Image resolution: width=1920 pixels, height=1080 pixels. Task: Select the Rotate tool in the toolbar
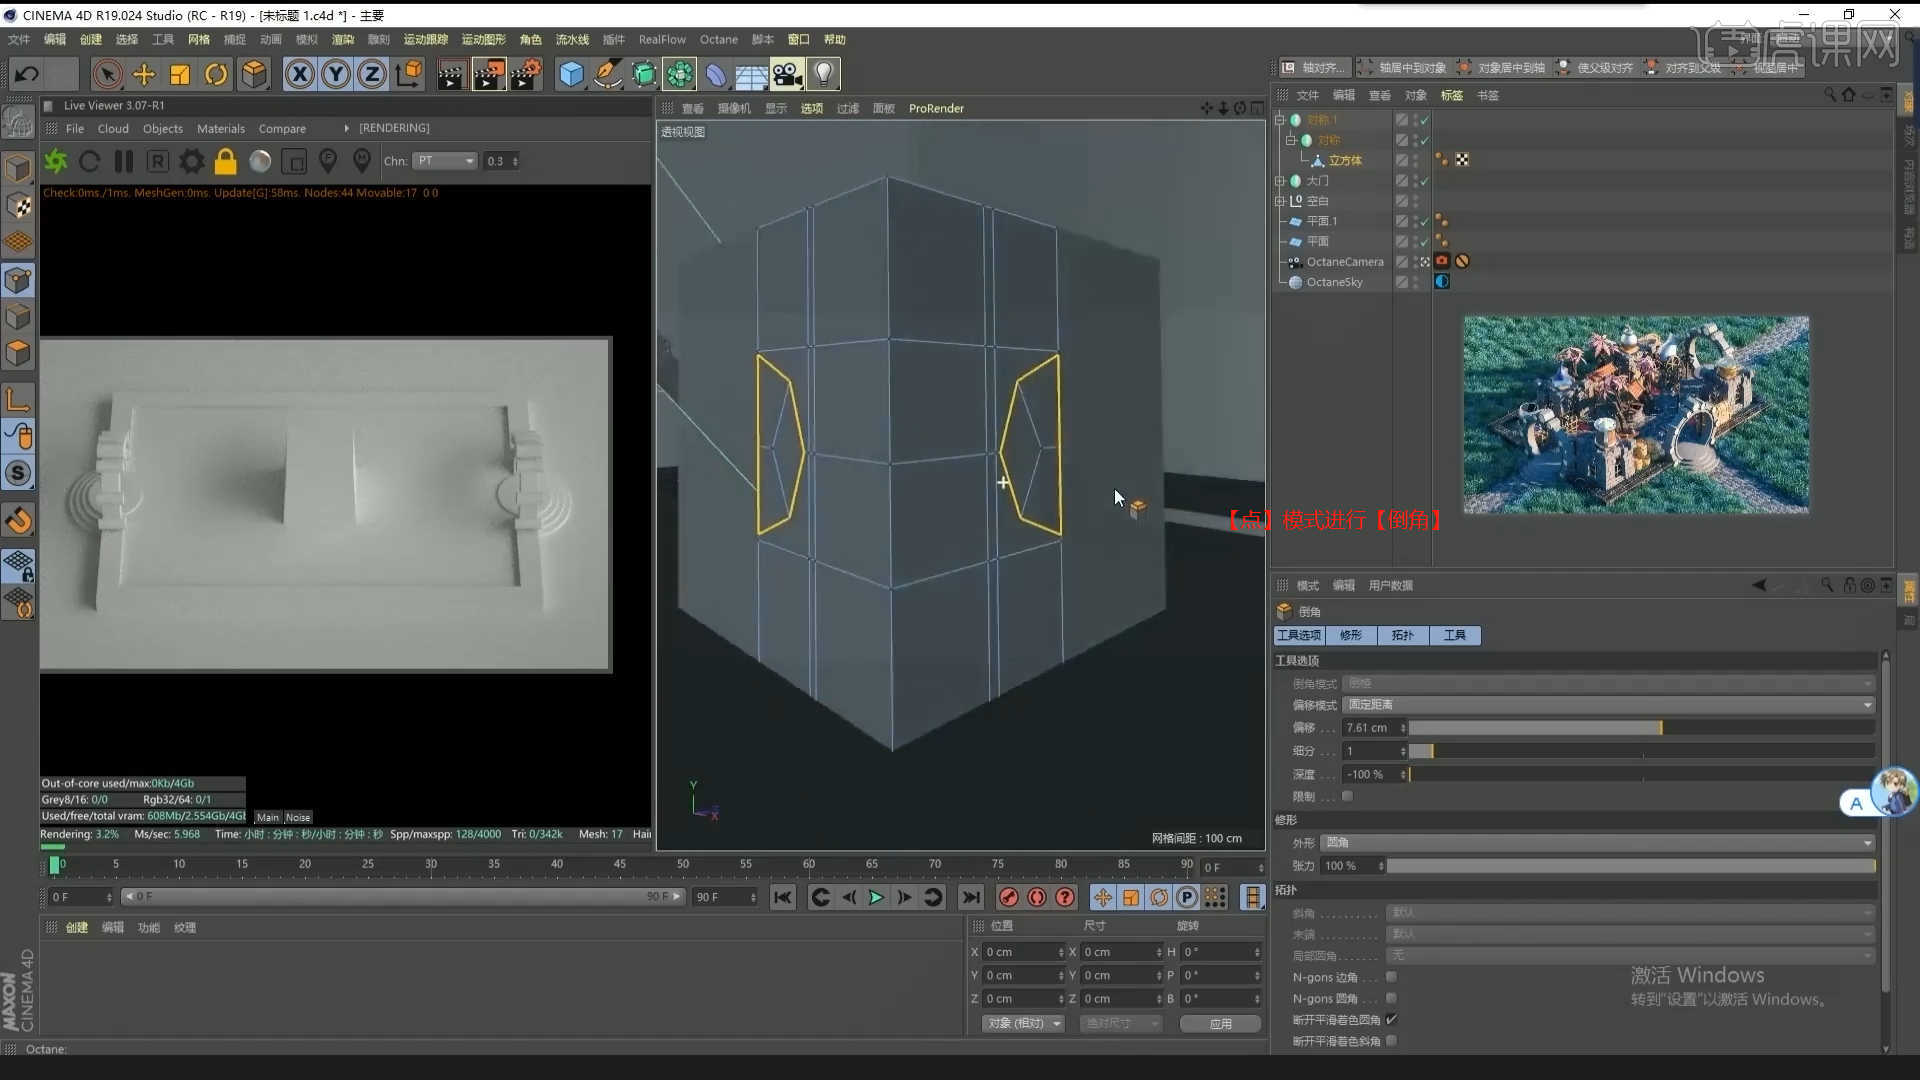pyautogui.click(x=216, y=74)
